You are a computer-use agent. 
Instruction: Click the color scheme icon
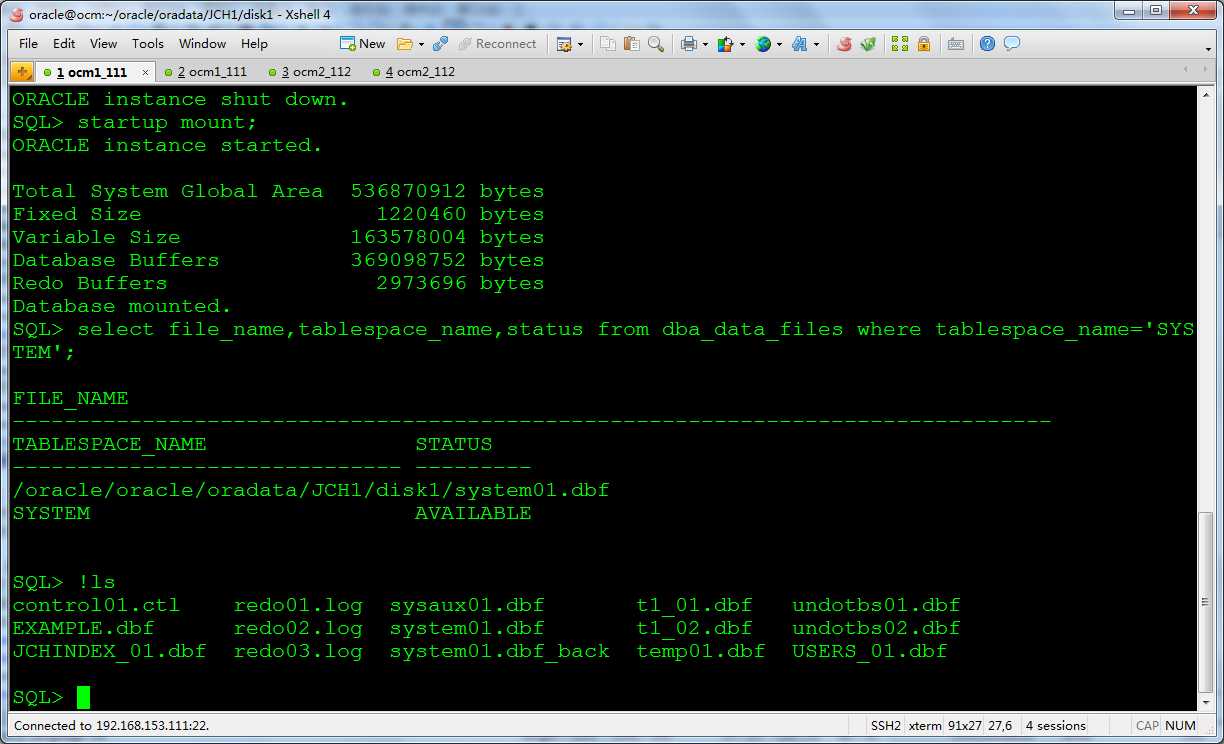(725, 44)
